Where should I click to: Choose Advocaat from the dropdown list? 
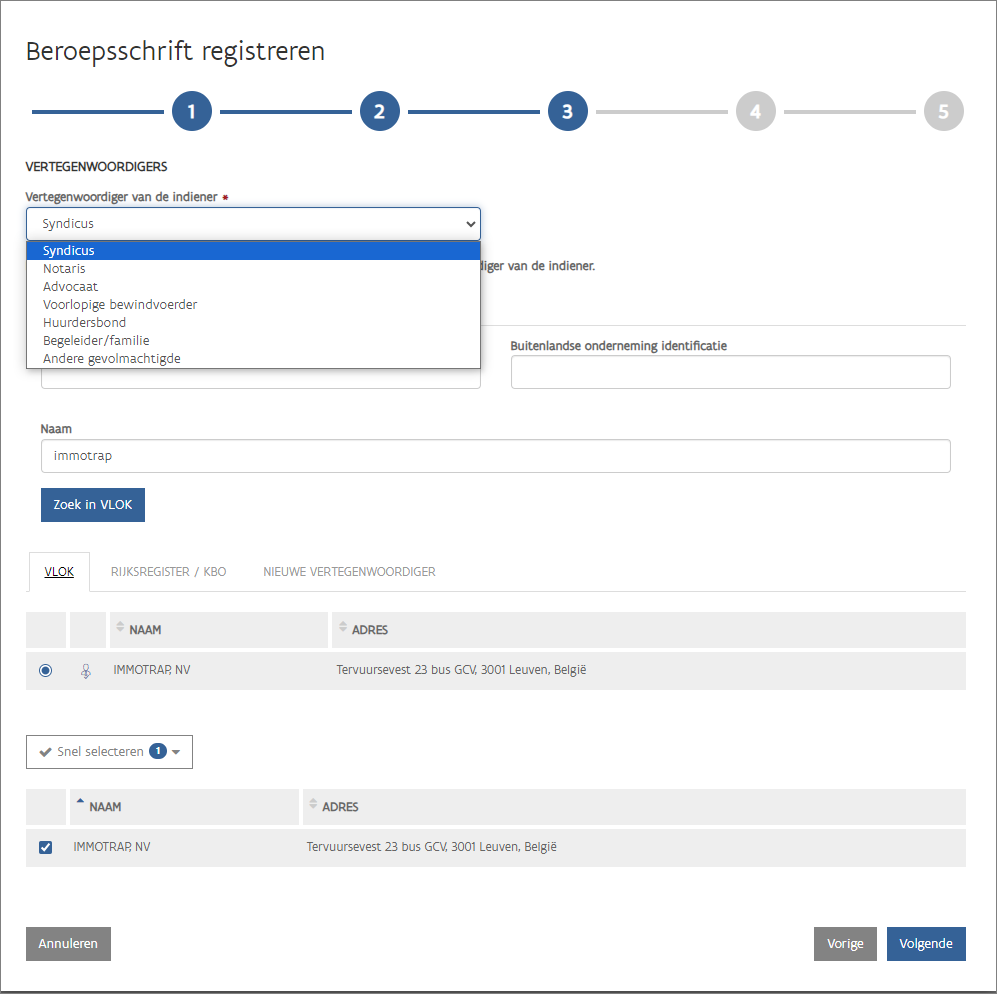pos(70,287)
